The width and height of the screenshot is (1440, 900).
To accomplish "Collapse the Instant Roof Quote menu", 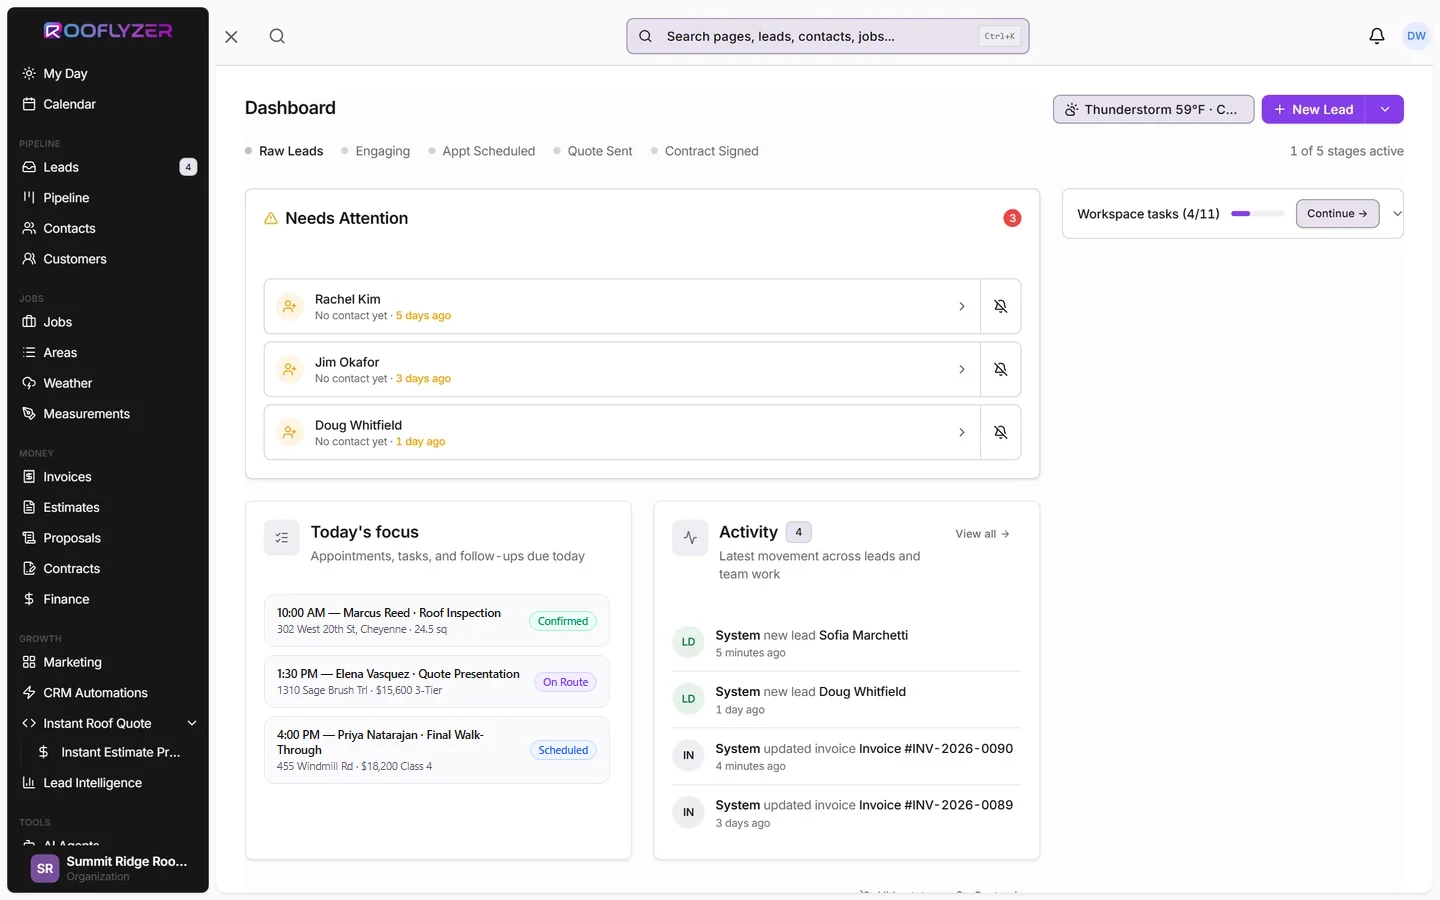I will coord(192,723).
